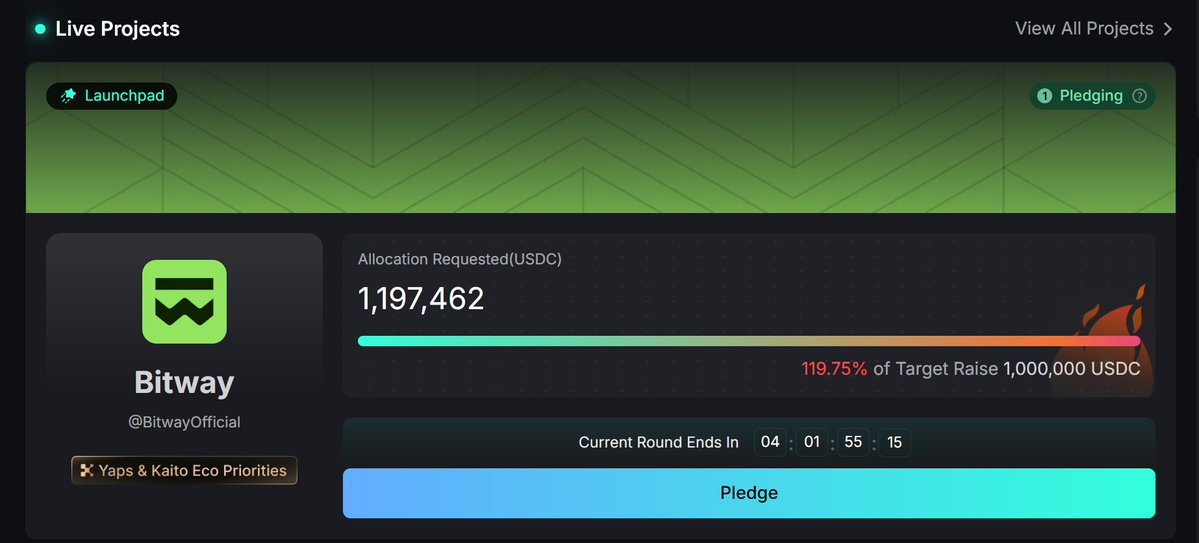This screenshot has height=543, width=1199.
Task: Click the Bitway project logo
Action: [x=184, y=301]
